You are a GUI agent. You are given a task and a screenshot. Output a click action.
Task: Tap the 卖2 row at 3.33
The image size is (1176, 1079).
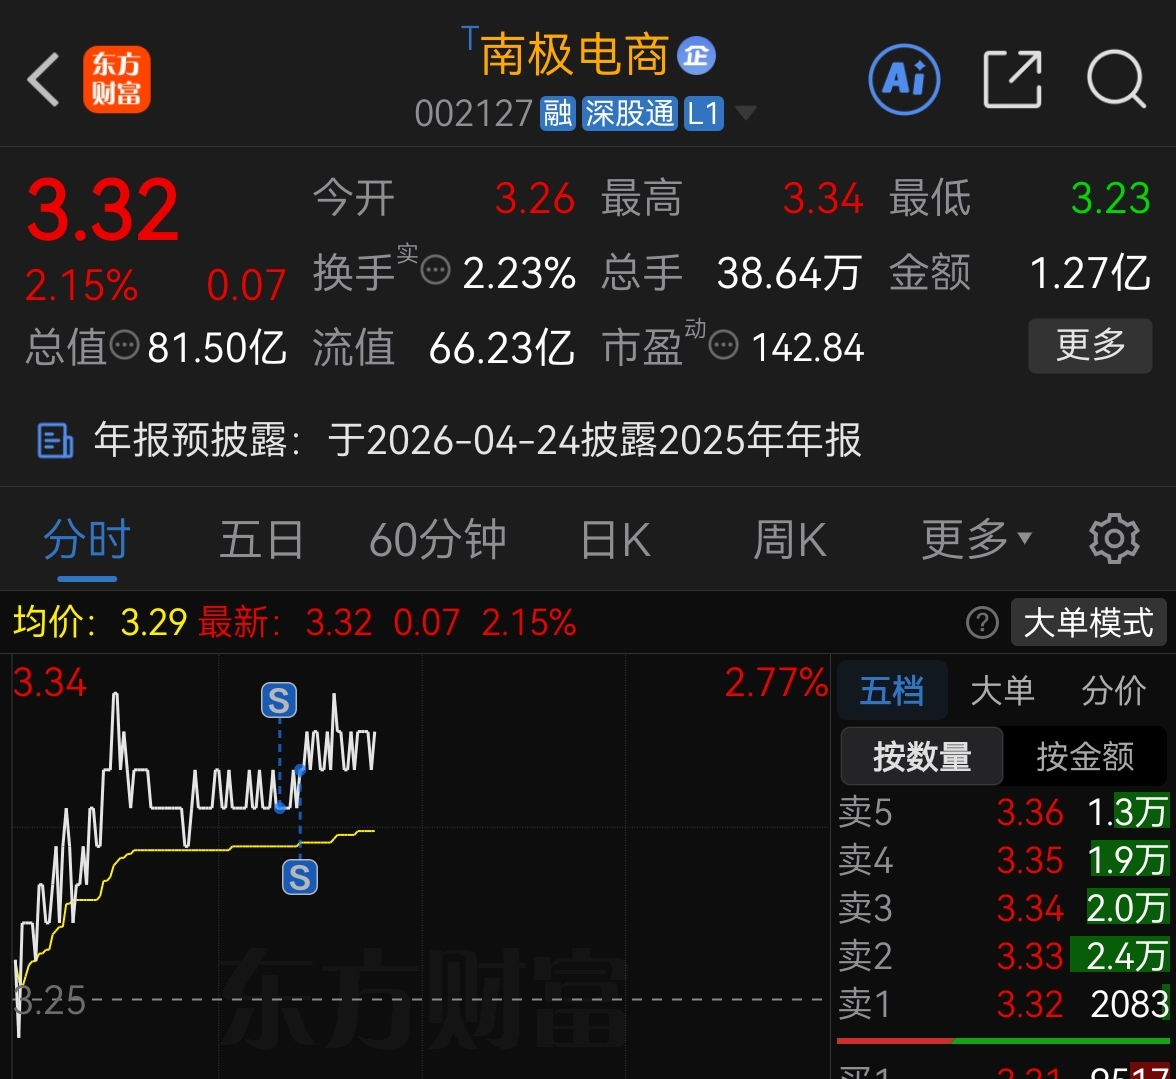click(x=1004, y=956)
